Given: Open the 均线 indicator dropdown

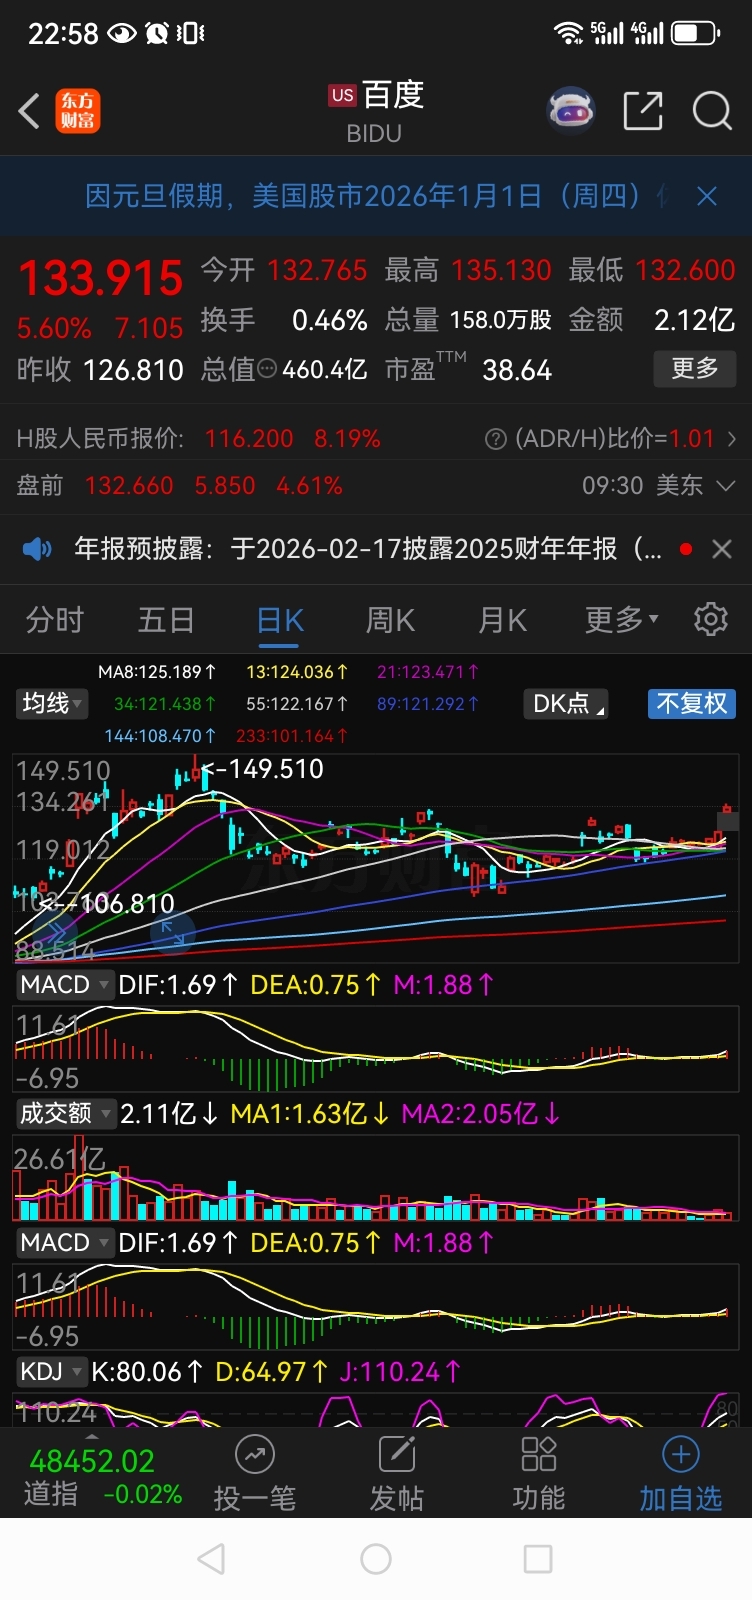Looking at the screenshot, I should [x=53, y=703].
